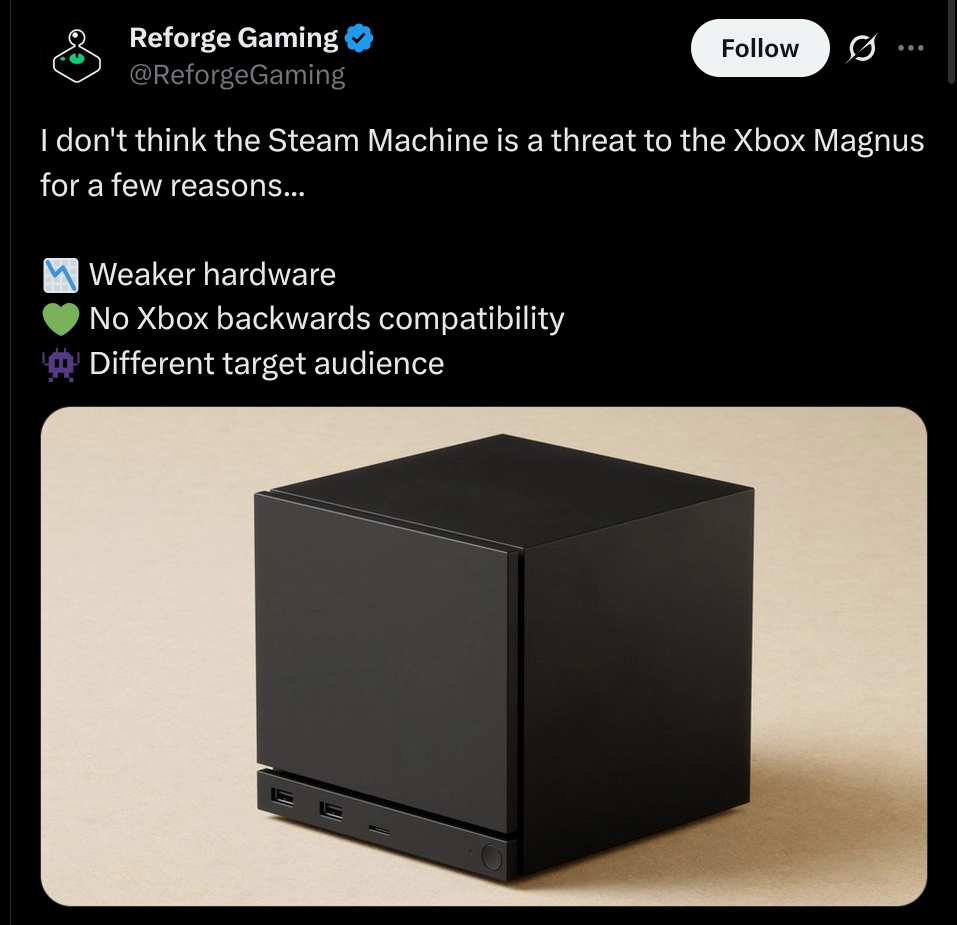This screenshot has width=957, height=925.
Task: Open the three-dot more options menu
Action: (911, 48)
